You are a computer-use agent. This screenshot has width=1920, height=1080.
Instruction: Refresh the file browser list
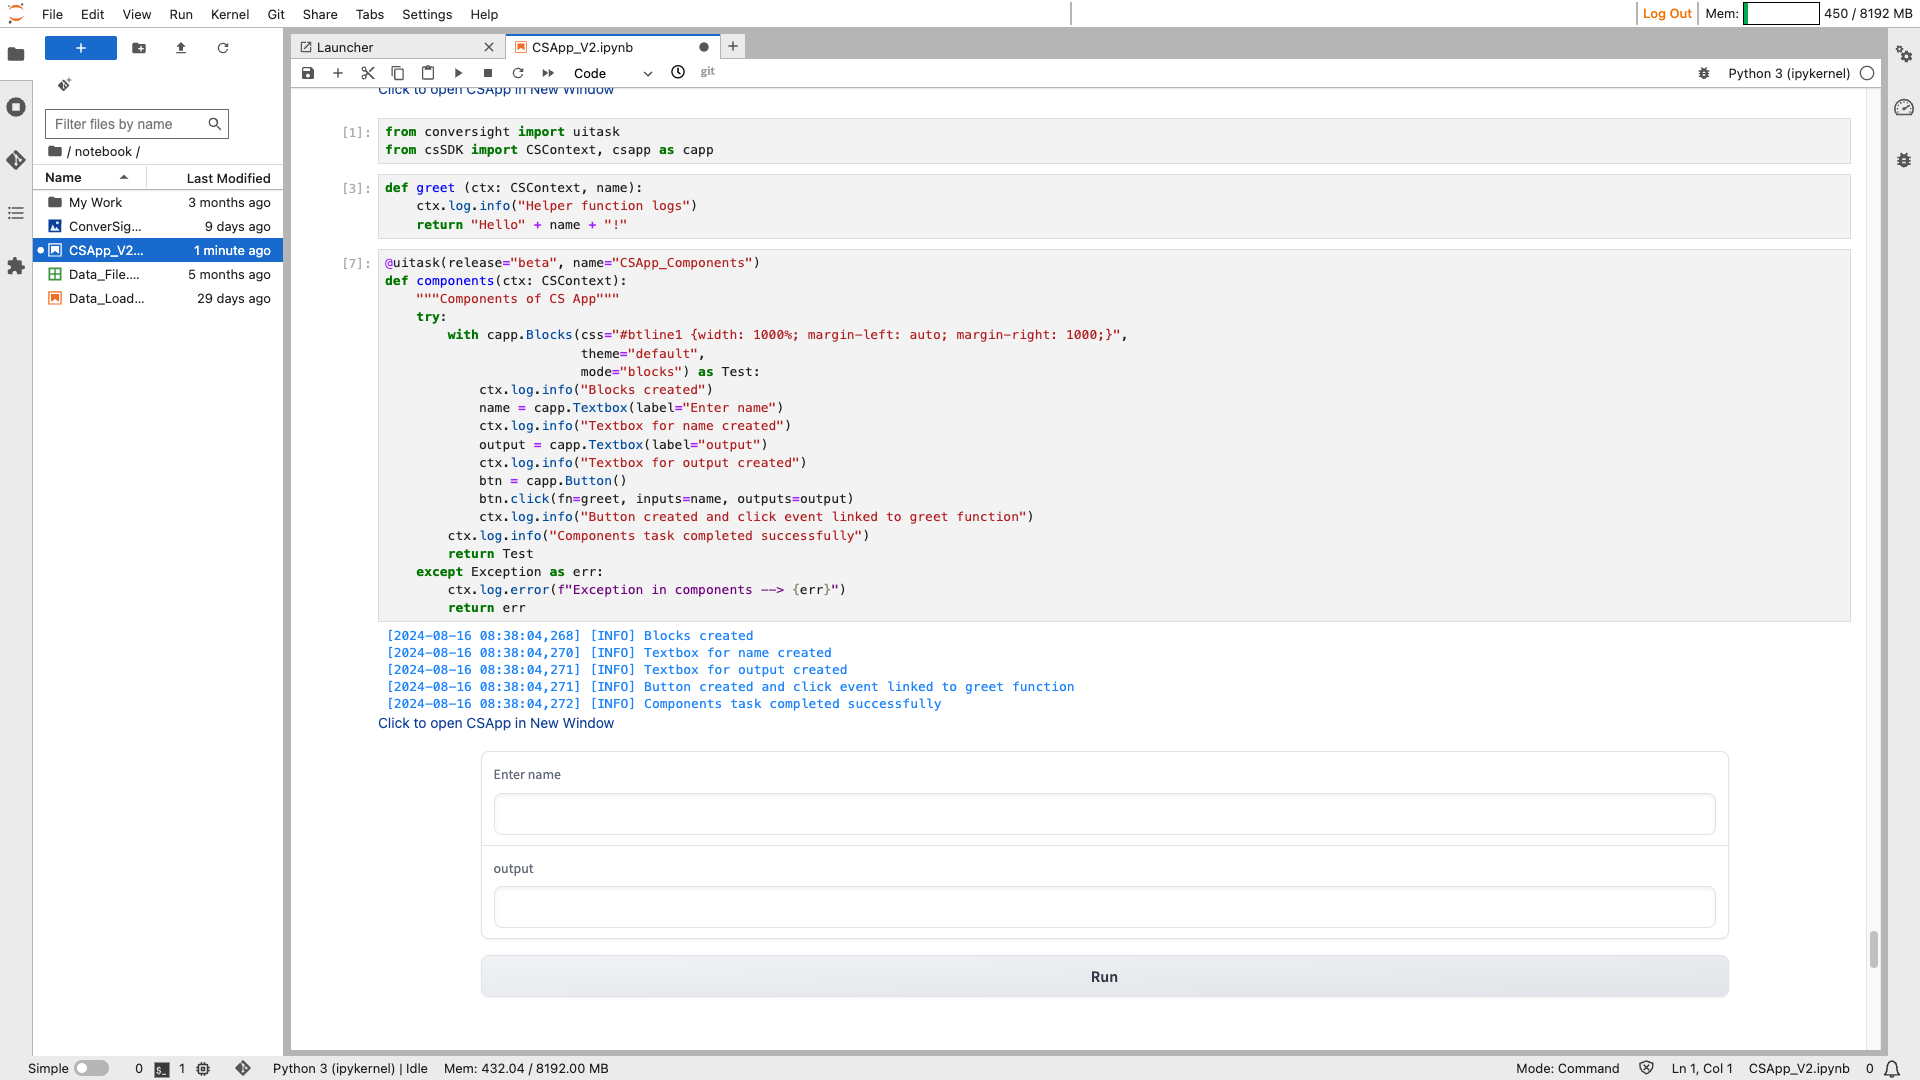click(x=223, y=48)
